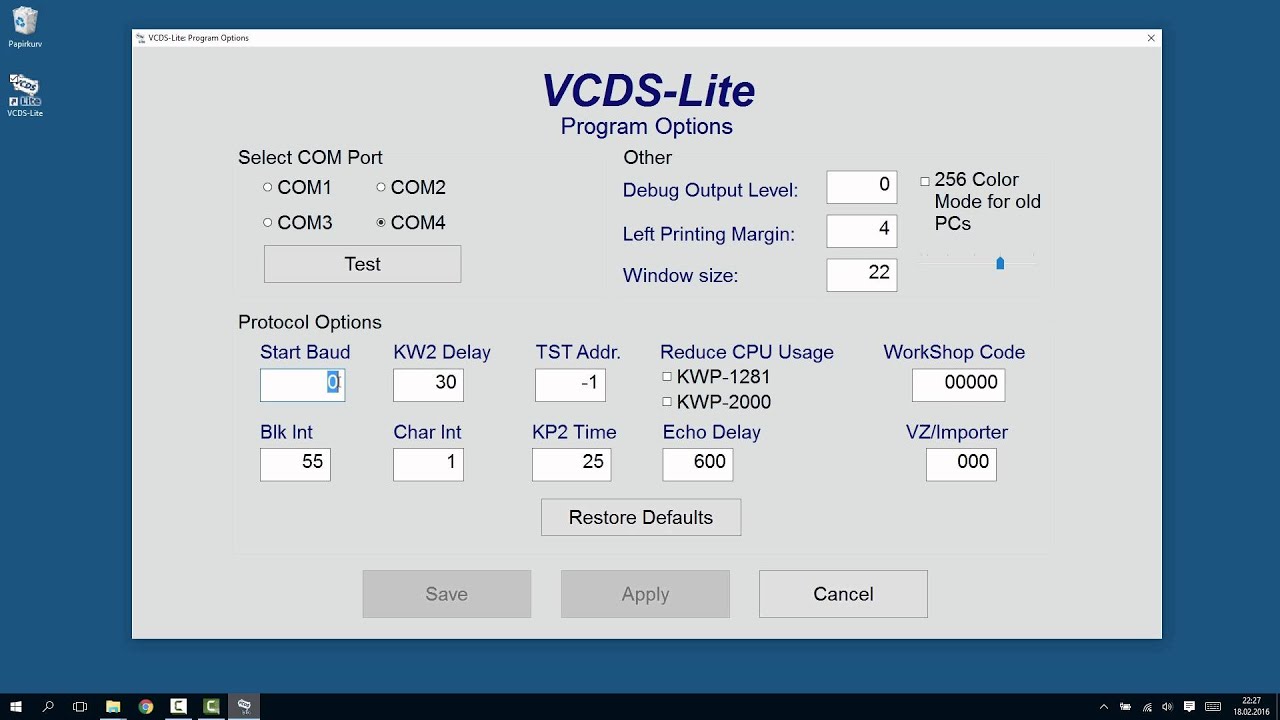Open Task View in the taskbar

[80, 706]
